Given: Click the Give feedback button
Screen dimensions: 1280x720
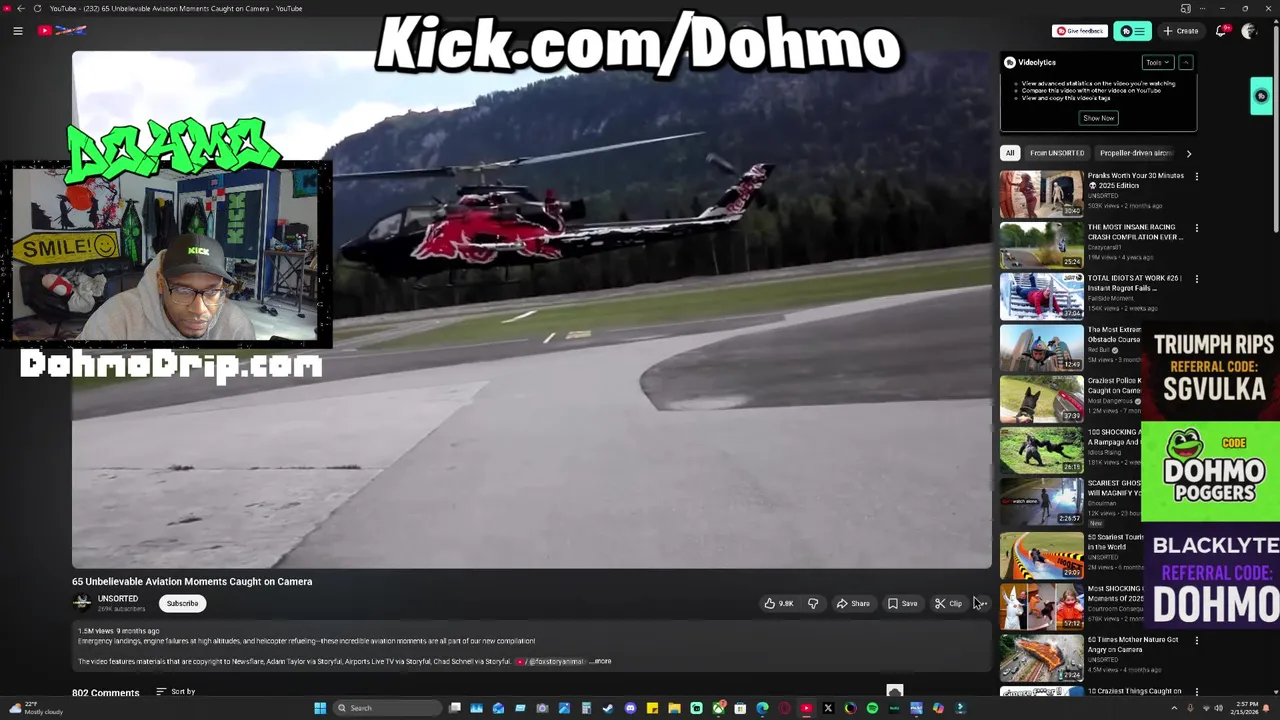Looking at the screenshot, I should pos(1080,31).
